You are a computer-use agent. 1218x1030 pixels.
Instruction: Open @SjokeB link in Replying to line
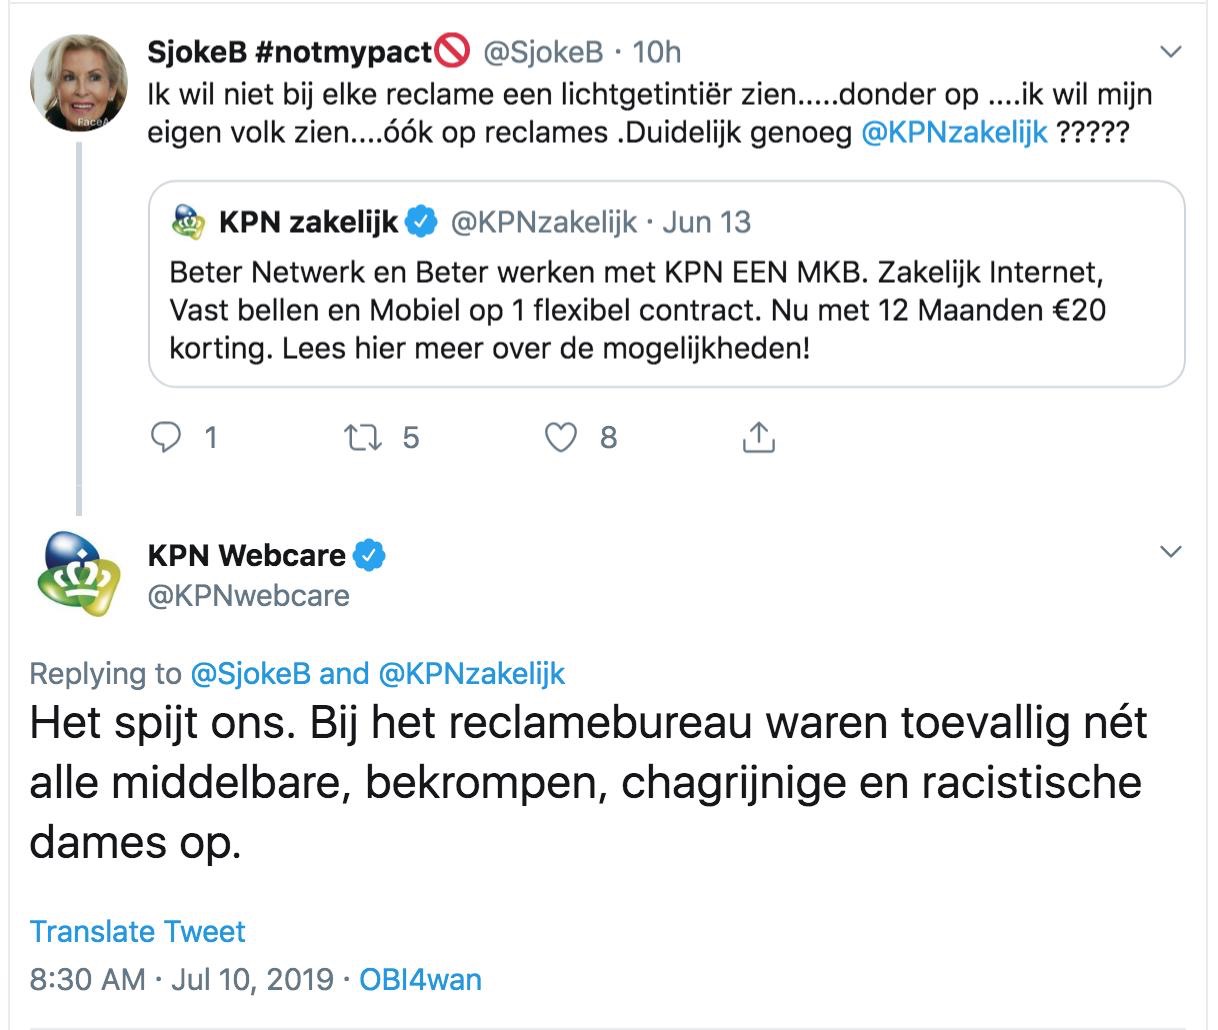[251, 674]
